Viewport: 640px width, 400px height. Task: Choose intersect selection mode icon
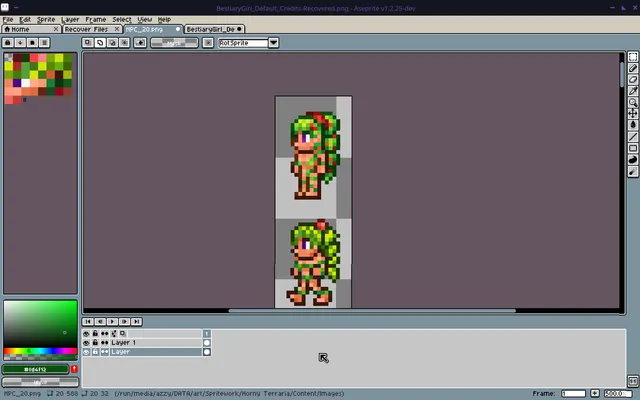pos(124,42)
